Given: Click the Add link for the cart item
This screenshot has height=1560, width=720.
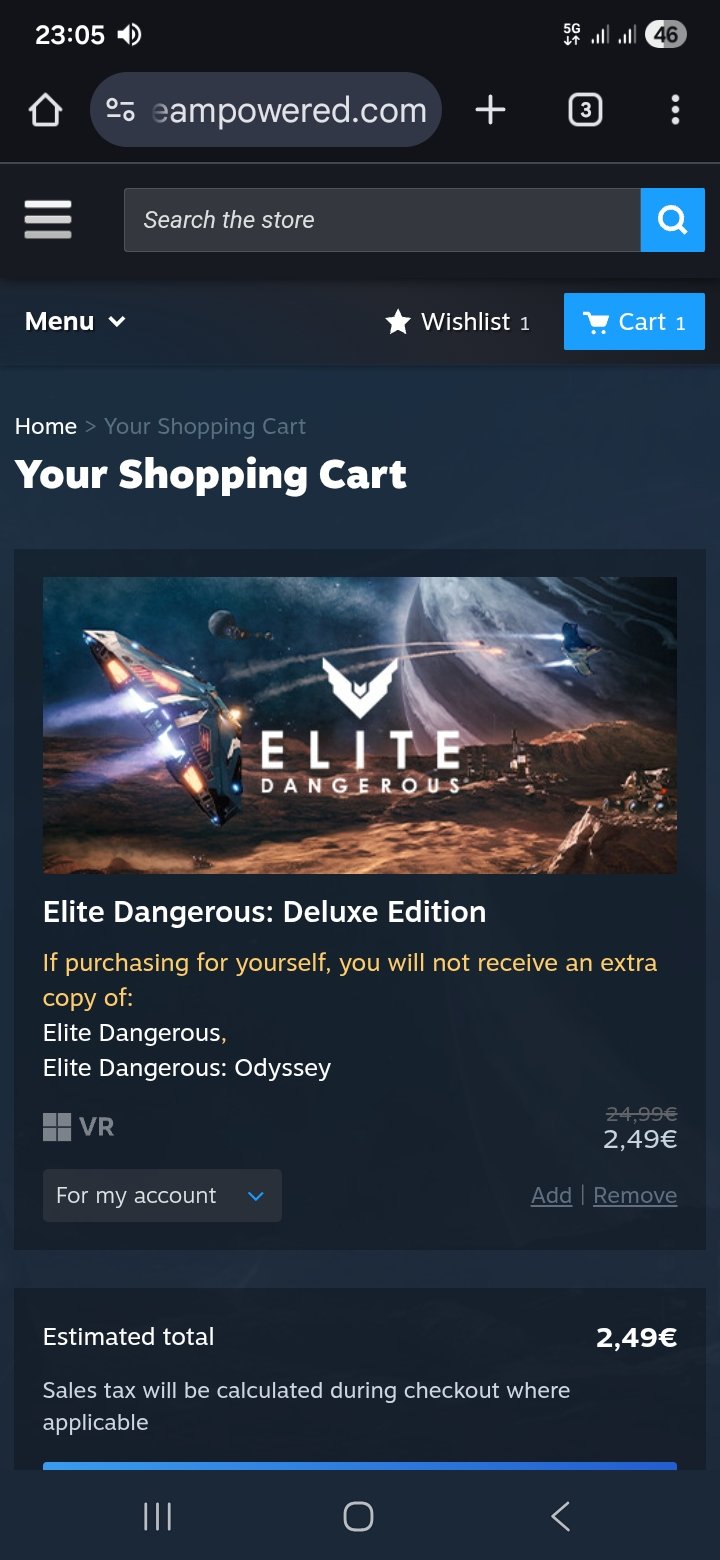Looking at the screenshot, I should [551, 1195].
